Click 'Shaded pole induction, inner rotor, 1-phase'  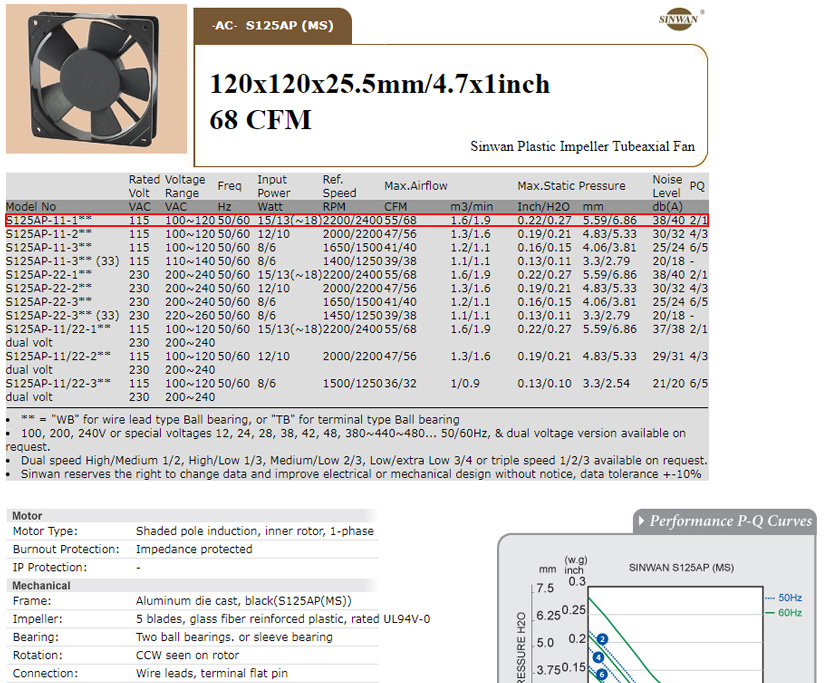pyautogui.click(x=255, y=531)
